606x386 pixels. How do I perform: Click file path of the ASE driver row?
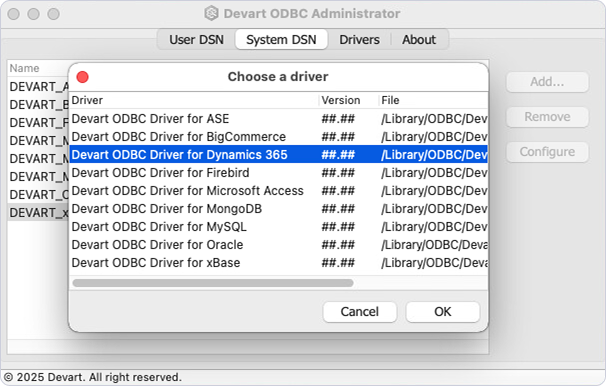(x=434, y=119)
